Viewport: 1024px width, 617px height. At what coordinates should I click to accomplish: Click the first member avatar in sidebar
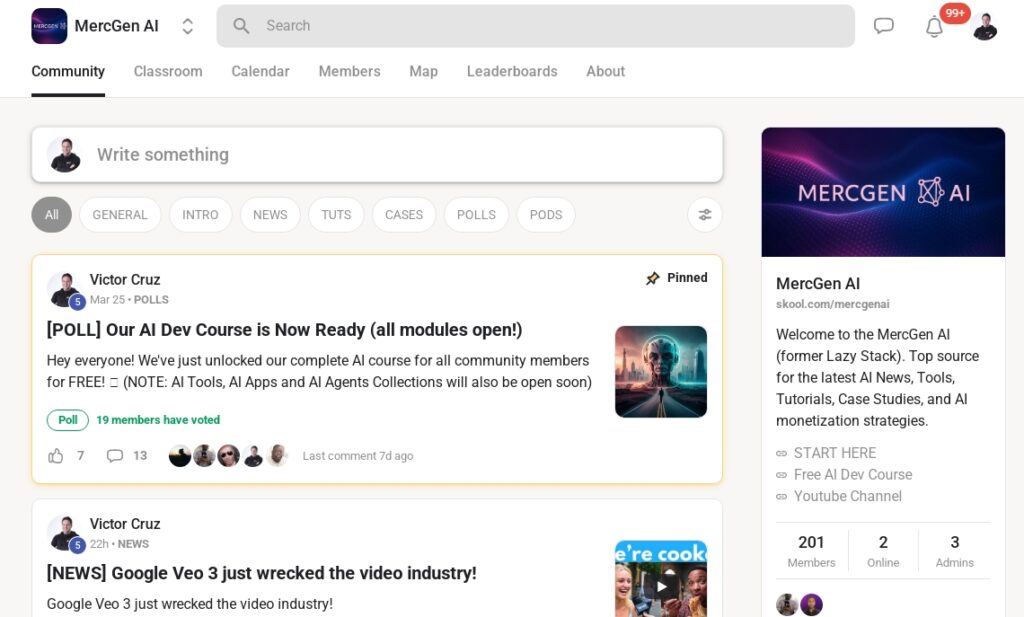[x=787, y=605]
